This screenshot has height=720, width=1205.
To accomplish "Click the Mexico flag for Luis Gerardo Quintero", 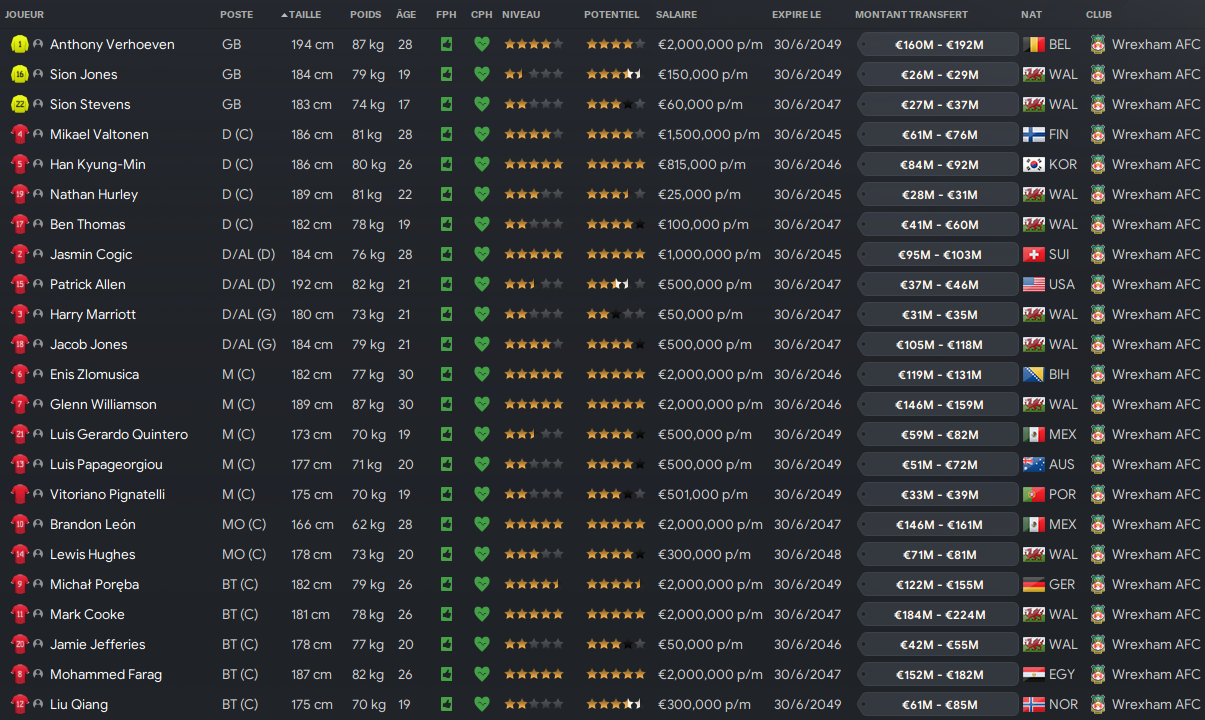I will coord(1034,434).
